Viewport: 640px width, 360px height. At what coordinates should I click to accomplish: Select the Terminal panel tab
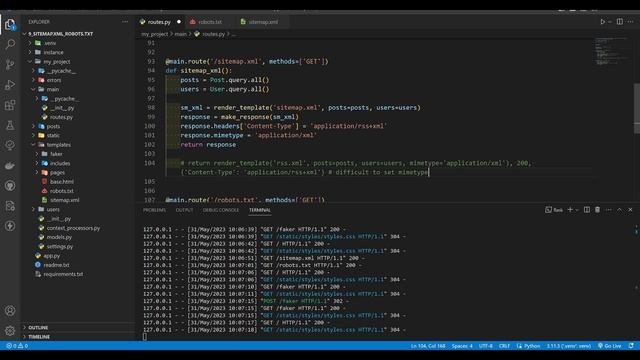pyautogui.click(x=260, y=210)
